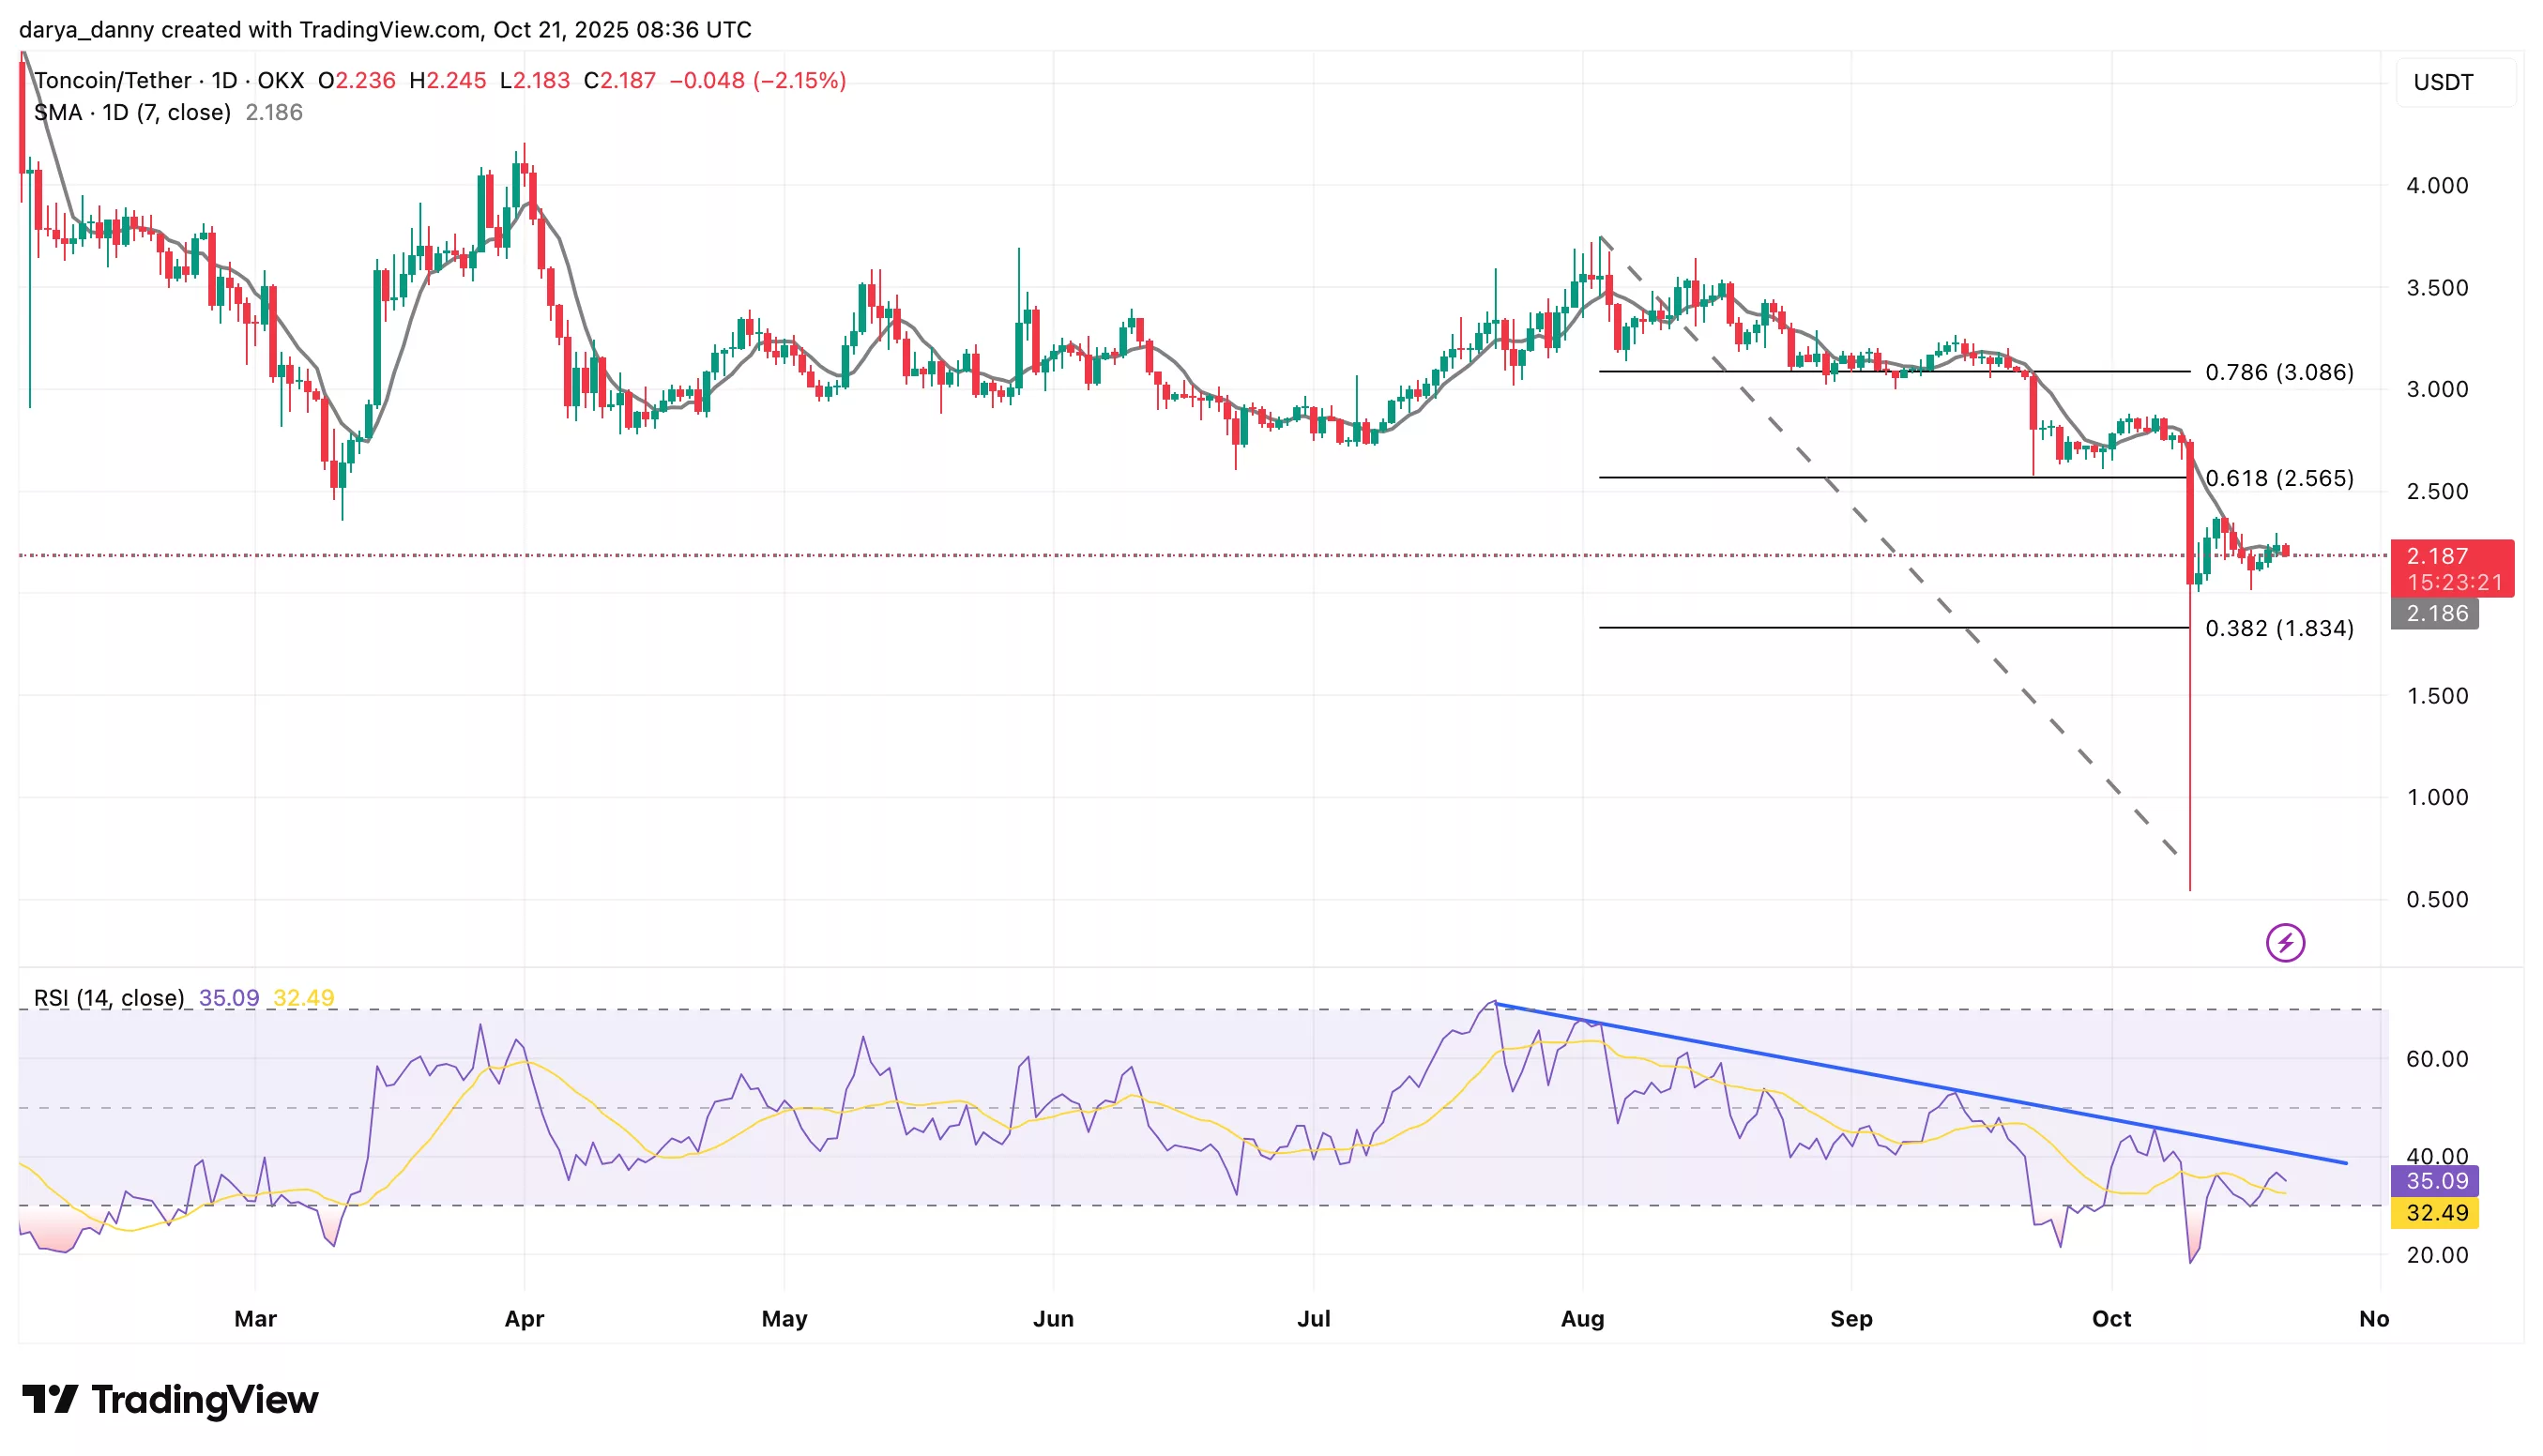
Task: Click the yellow 32.49 RSI average tag
Action: (x=2433, y=1212)
